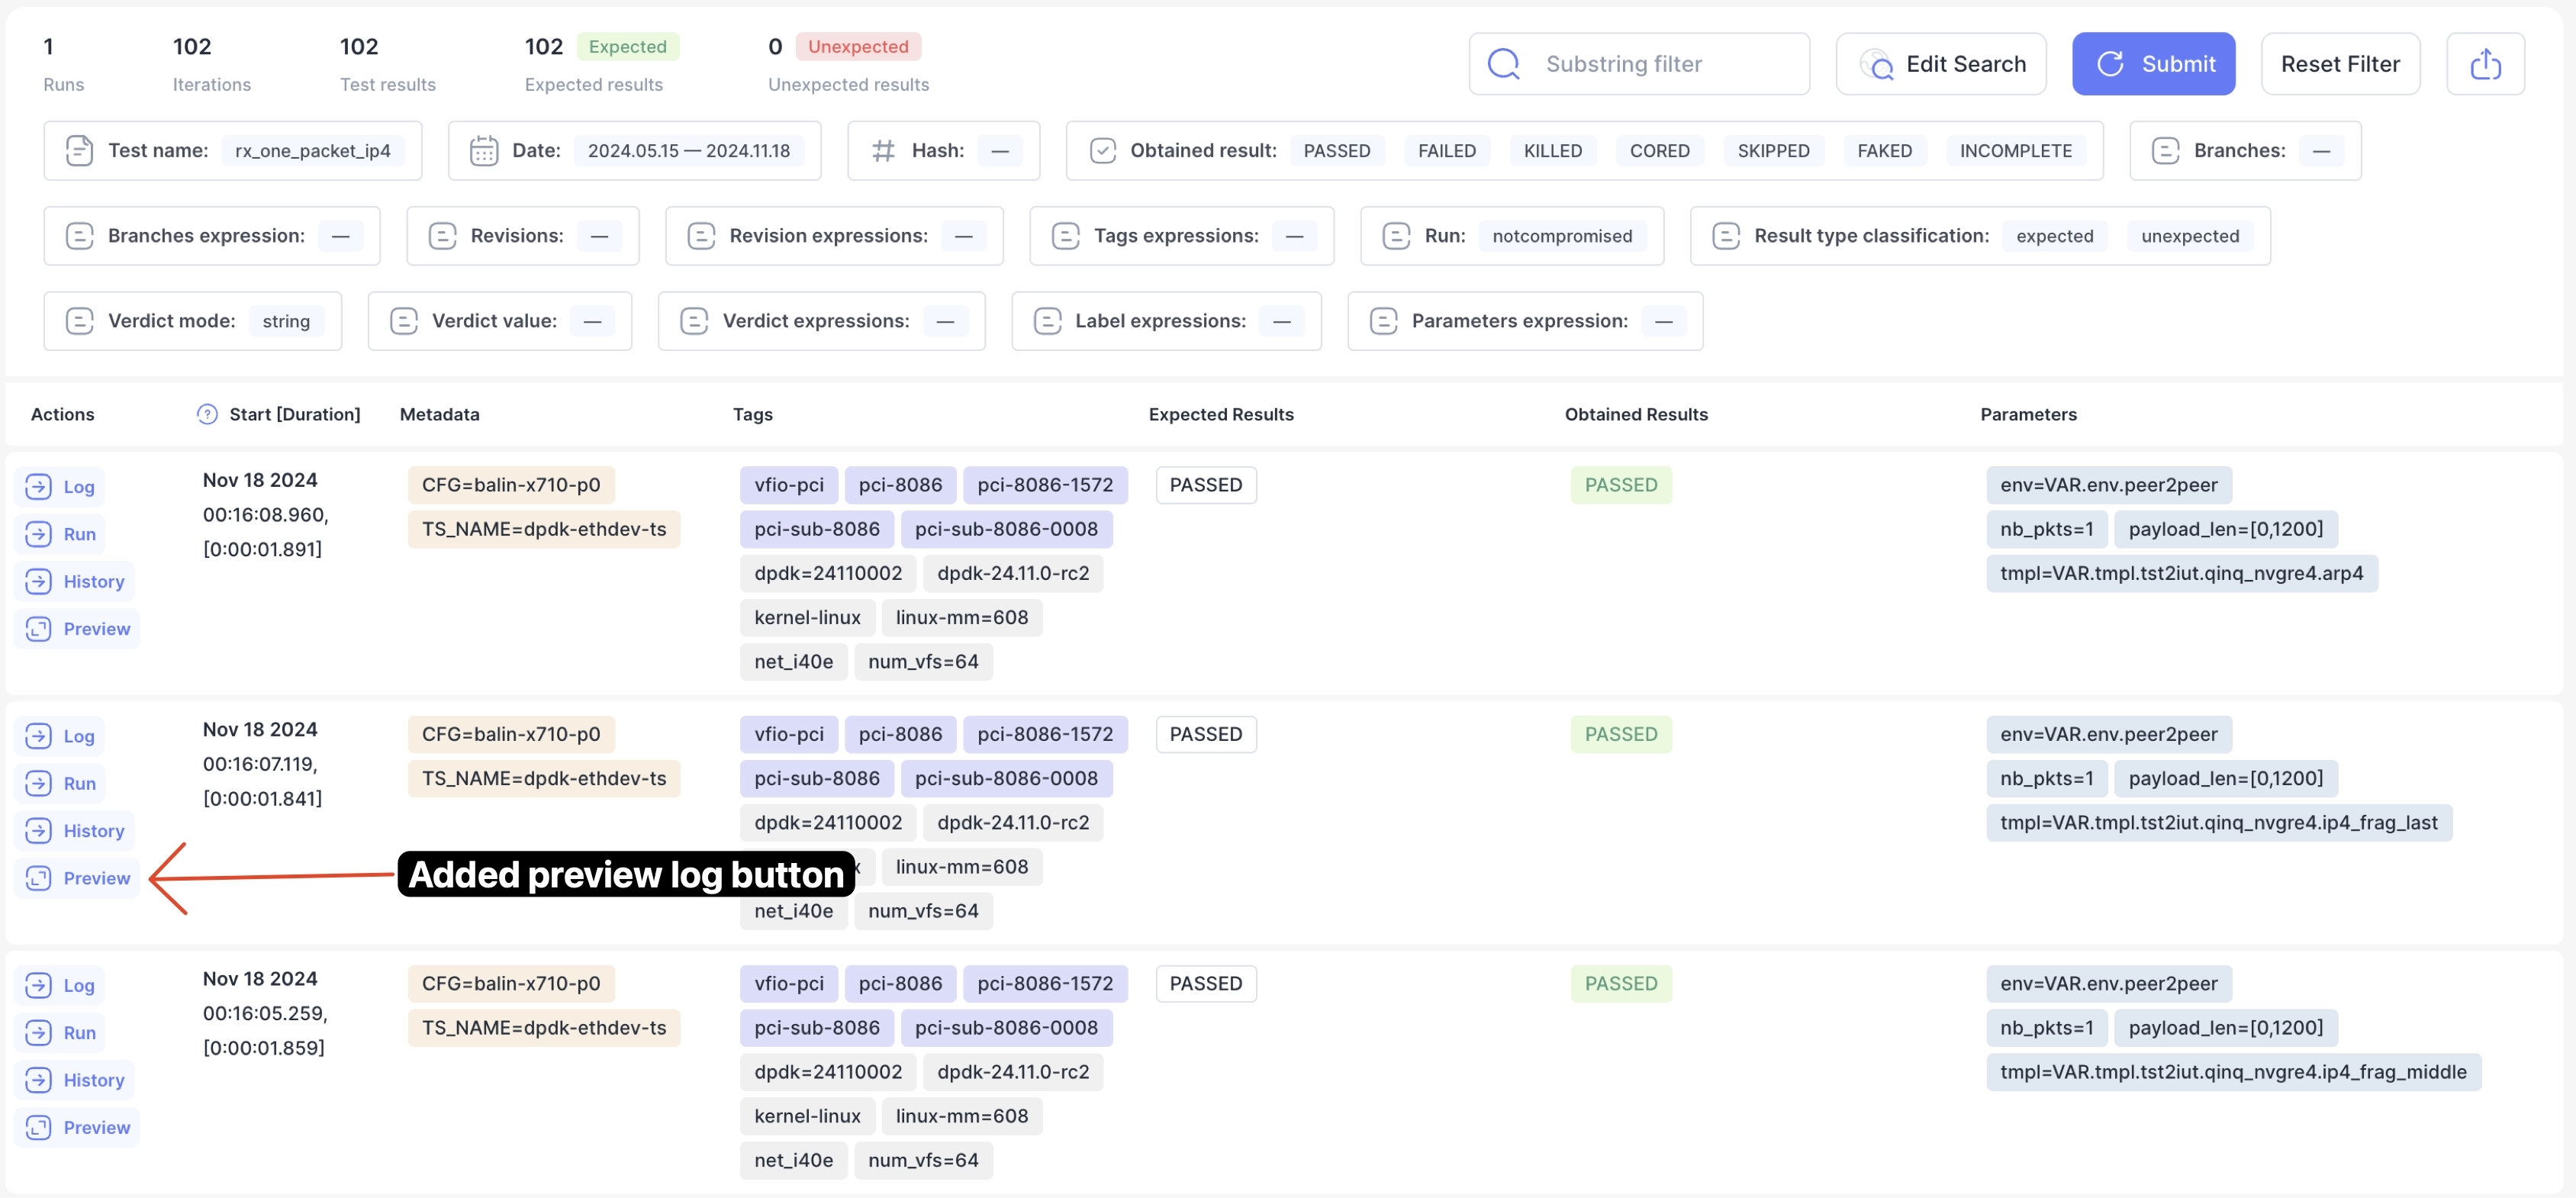The image size is (2576, 1198).
Task: Toggle the PASSED obtained result filter
Action: pyautogui.click(x=1336, y=151)
